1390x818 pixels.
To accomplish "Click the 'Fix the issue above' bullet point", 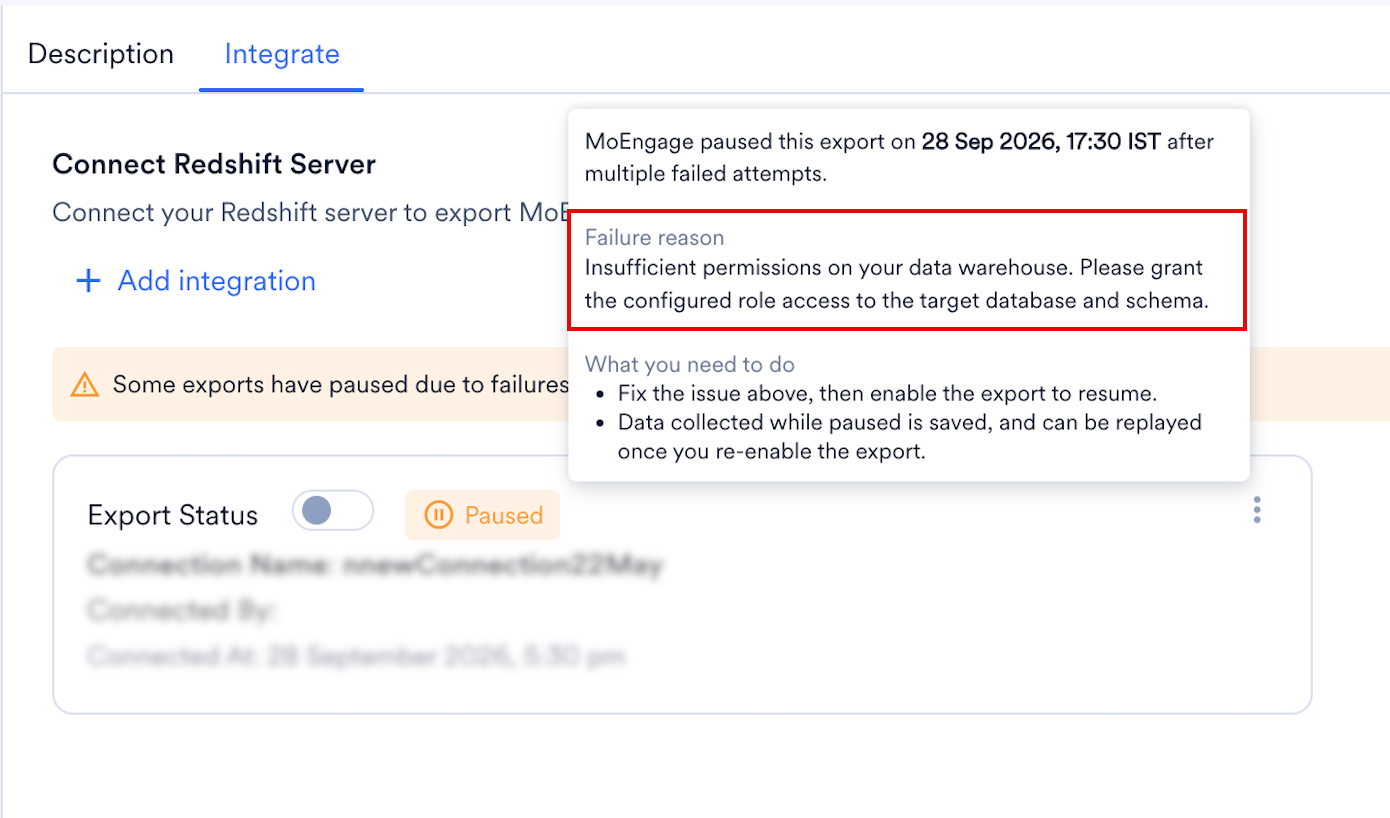I will pos(887,393).
